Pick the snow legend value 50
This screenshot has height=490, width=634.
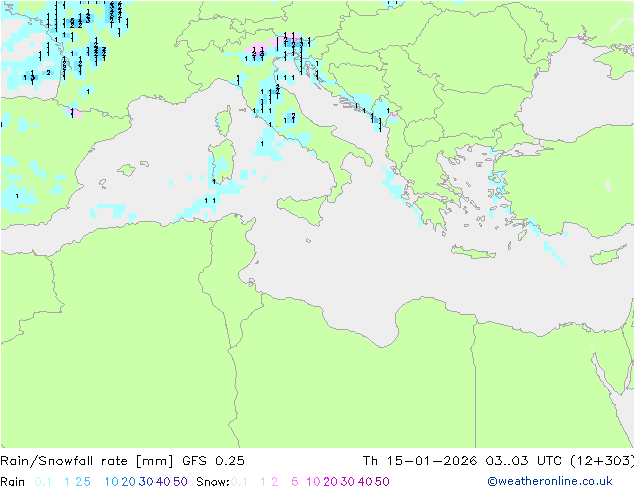382,482
